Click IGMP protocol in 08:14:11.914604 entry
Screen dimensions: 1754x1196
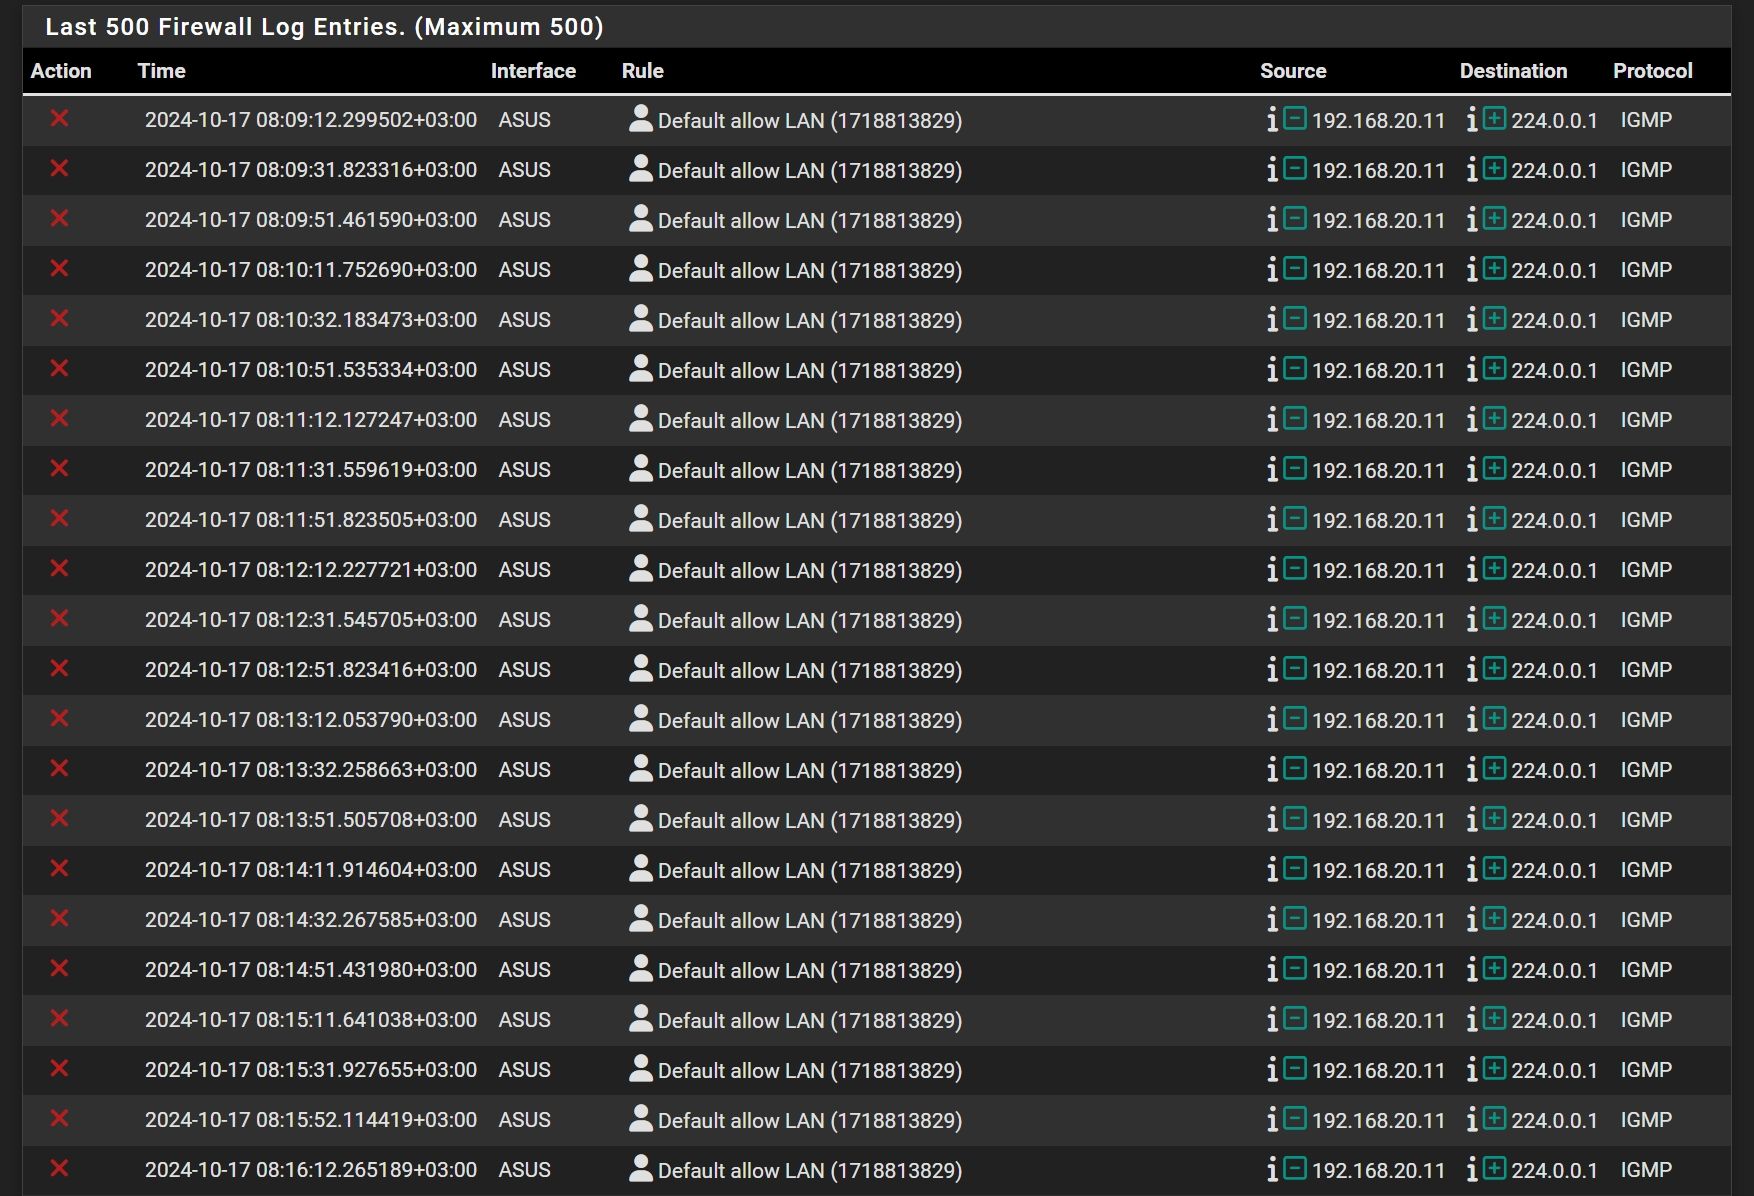[x=1646, y=870]
